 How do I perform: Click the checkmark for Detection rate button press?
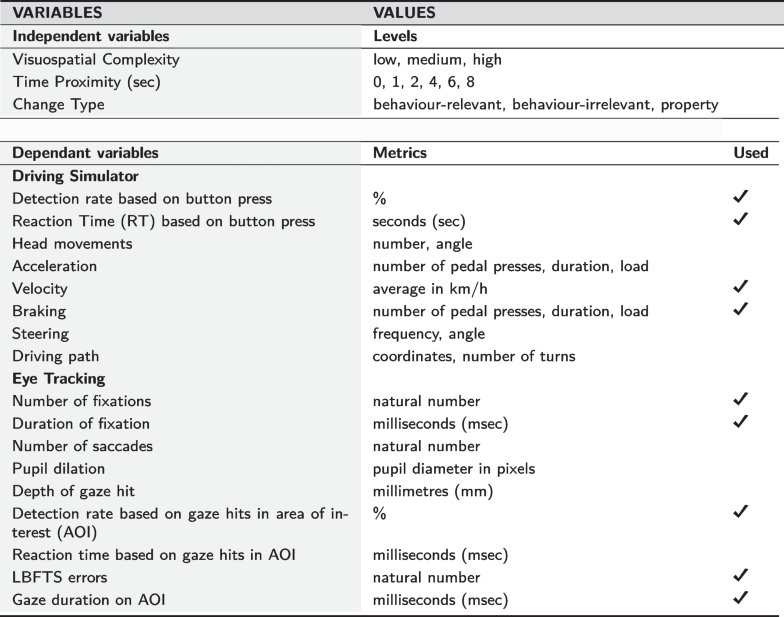tap(741, 199)
